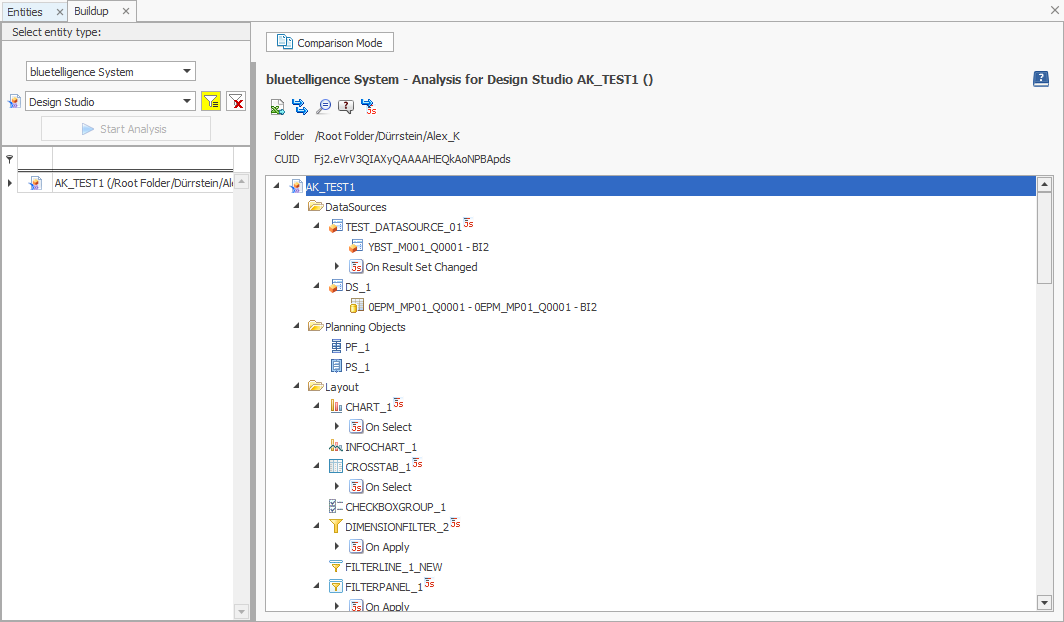Click the JS script arrow toolbar icon
Image resolution: width=1064 pixels, height=622 pixels.
(x=368, y=107)
